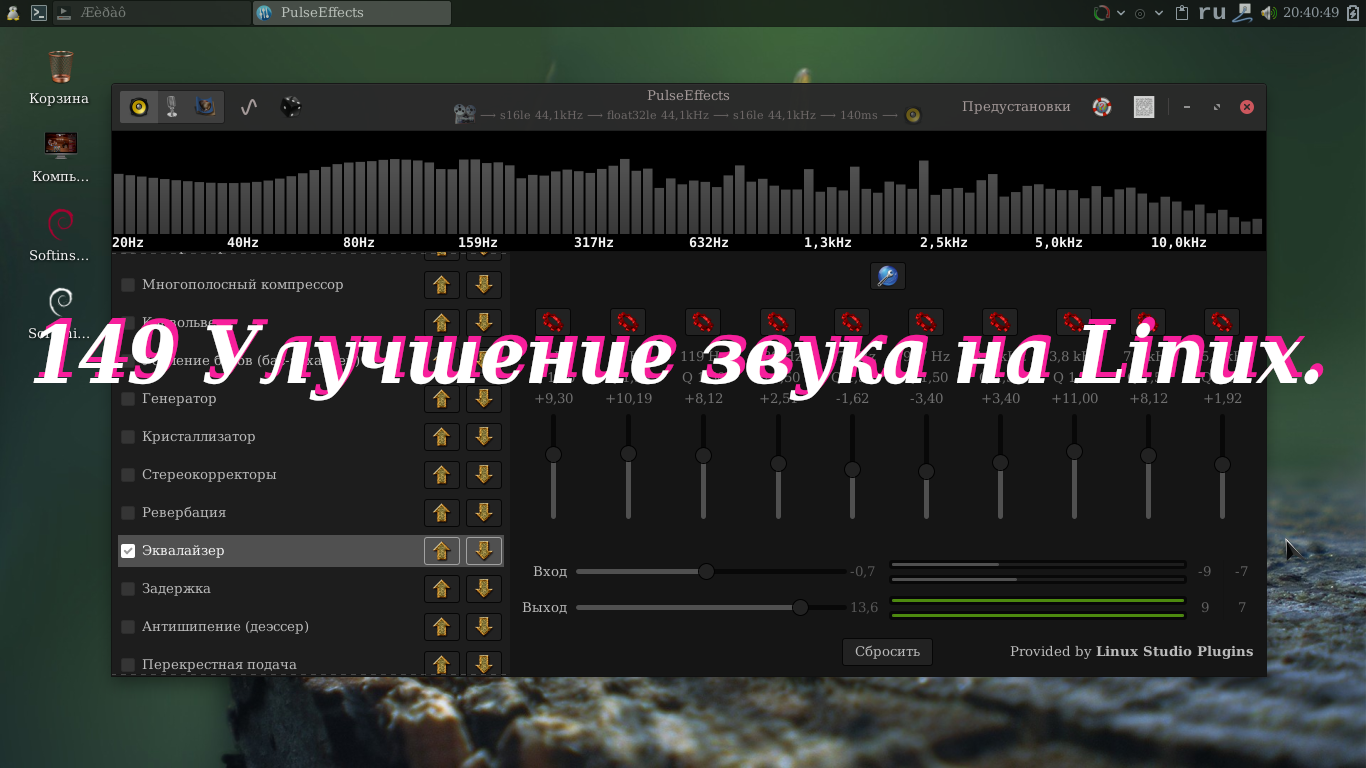
Task: Move Эквалайзер down with arrow button
Action: [x=484, y=551]
